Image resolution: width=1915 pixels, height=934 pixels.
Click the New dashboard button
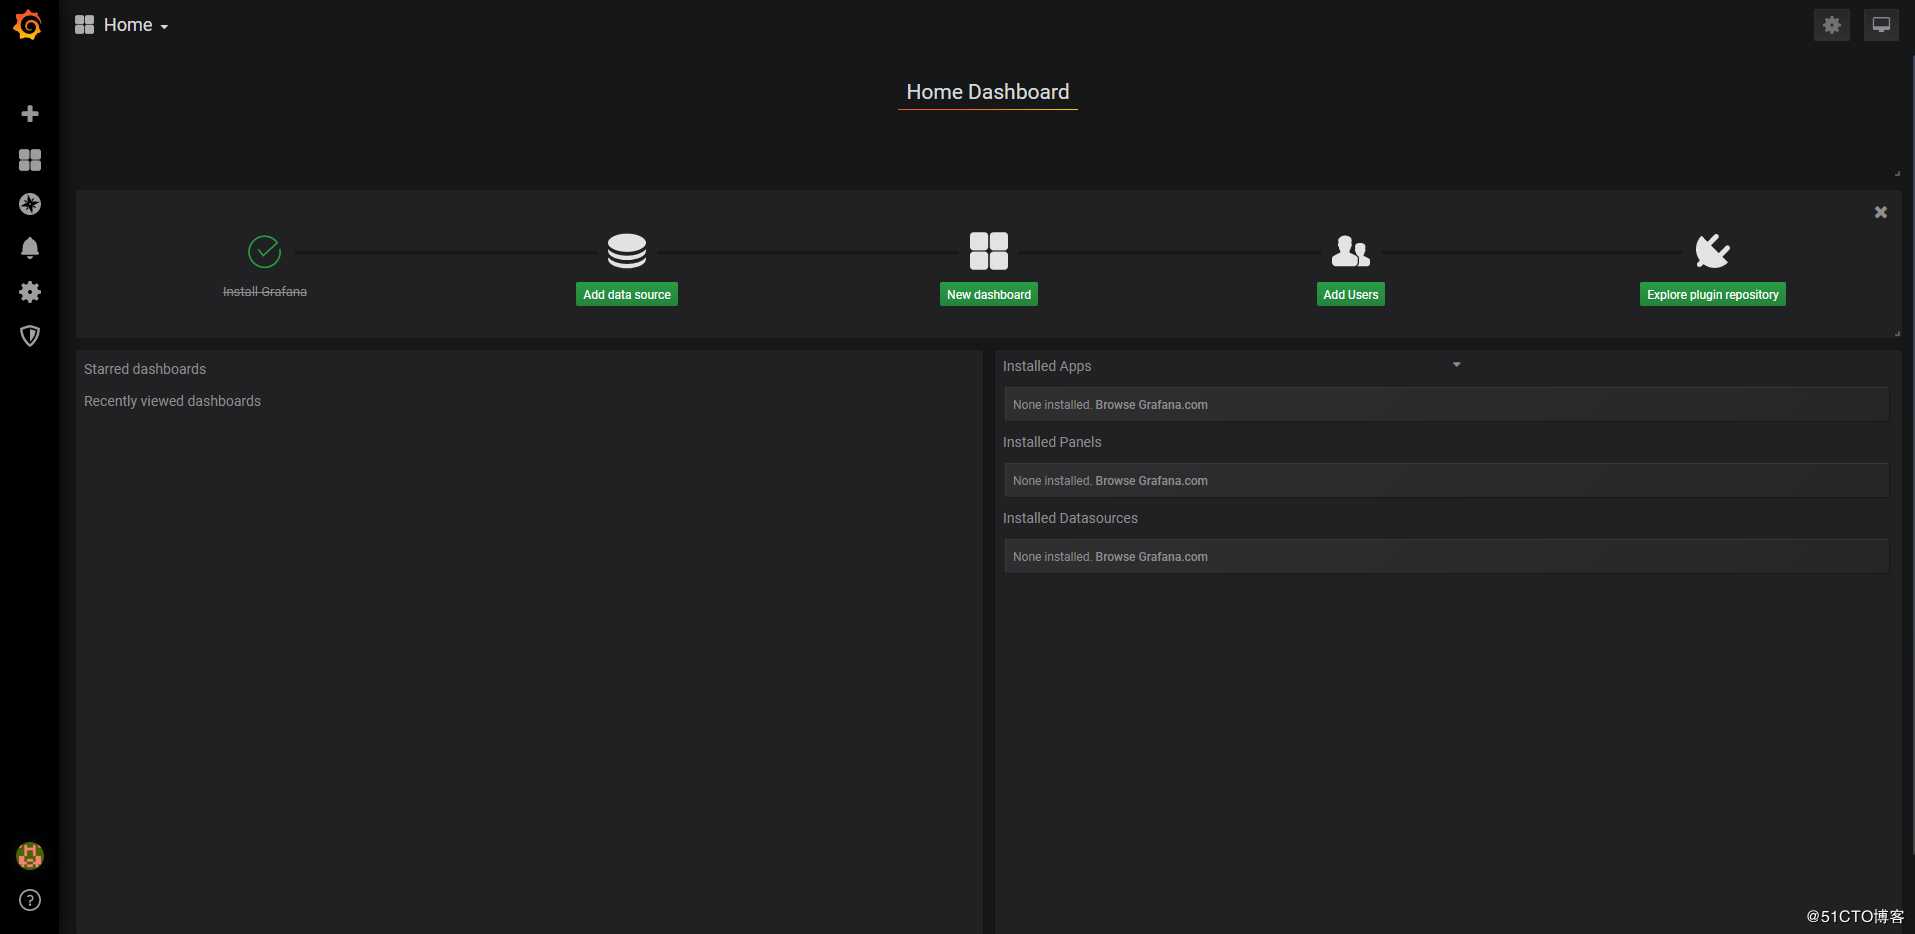tap(989, 294)
